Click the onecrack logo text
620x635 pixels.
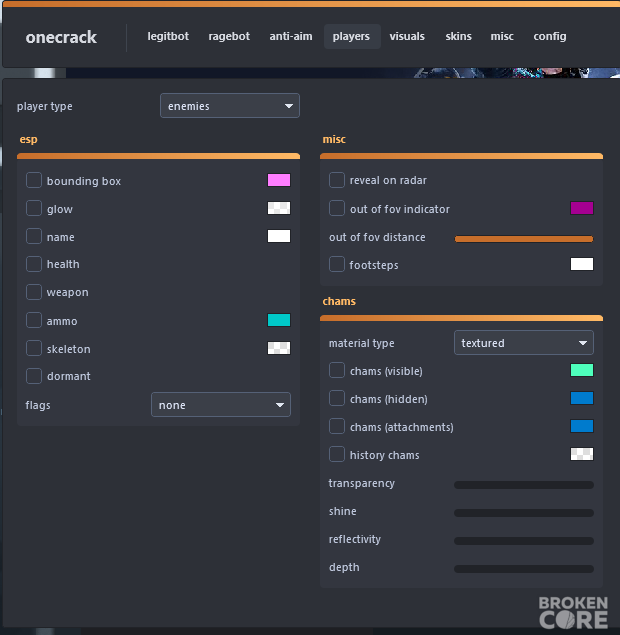61,37
